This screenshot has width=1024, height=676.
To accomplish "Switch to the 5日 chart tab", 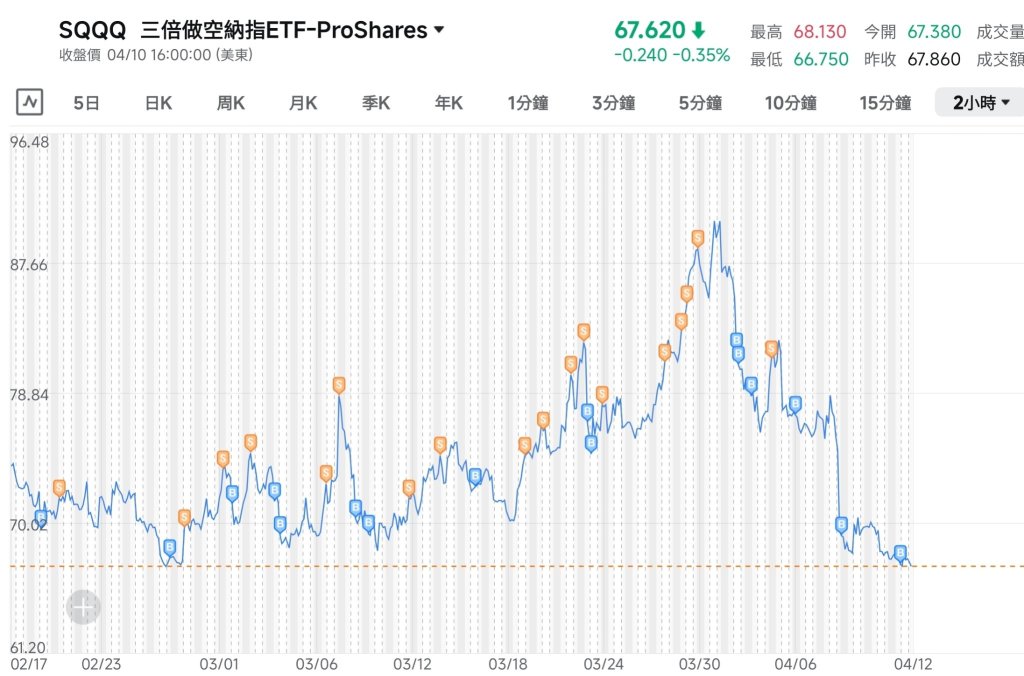I will [86, 103].
